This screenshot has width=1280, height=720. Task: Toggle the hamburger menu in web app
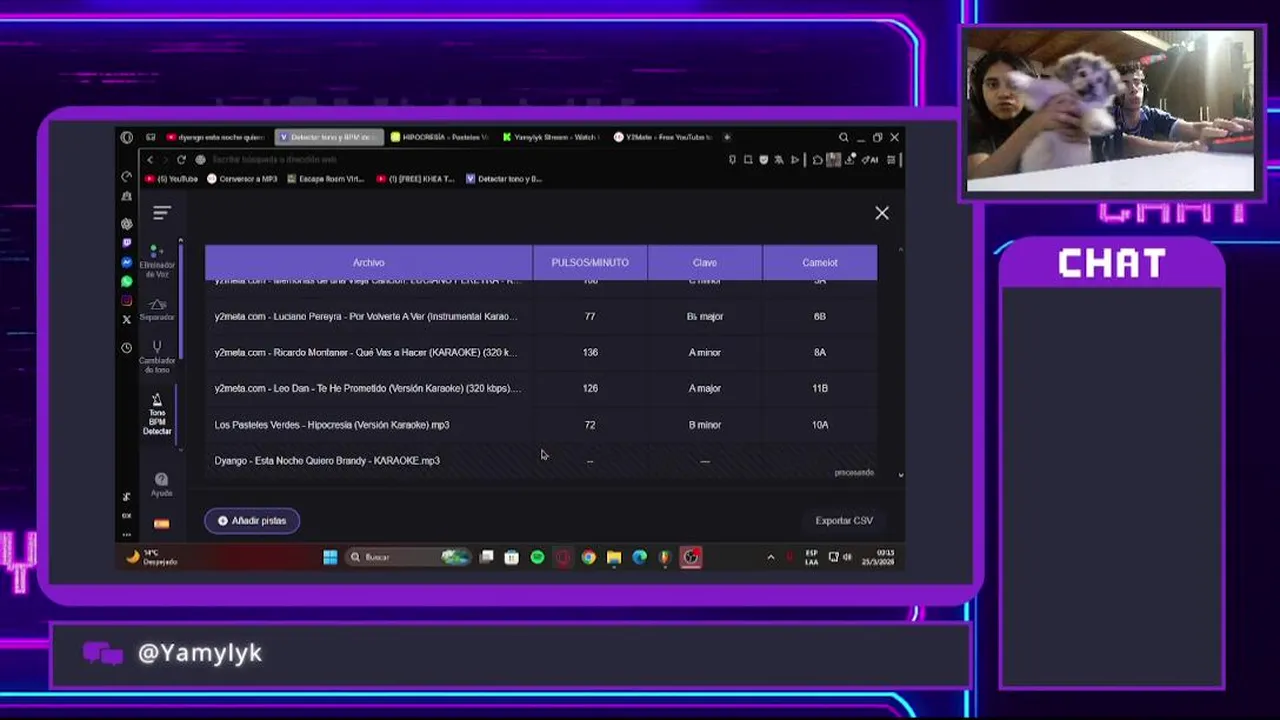(x=162, y=213)
